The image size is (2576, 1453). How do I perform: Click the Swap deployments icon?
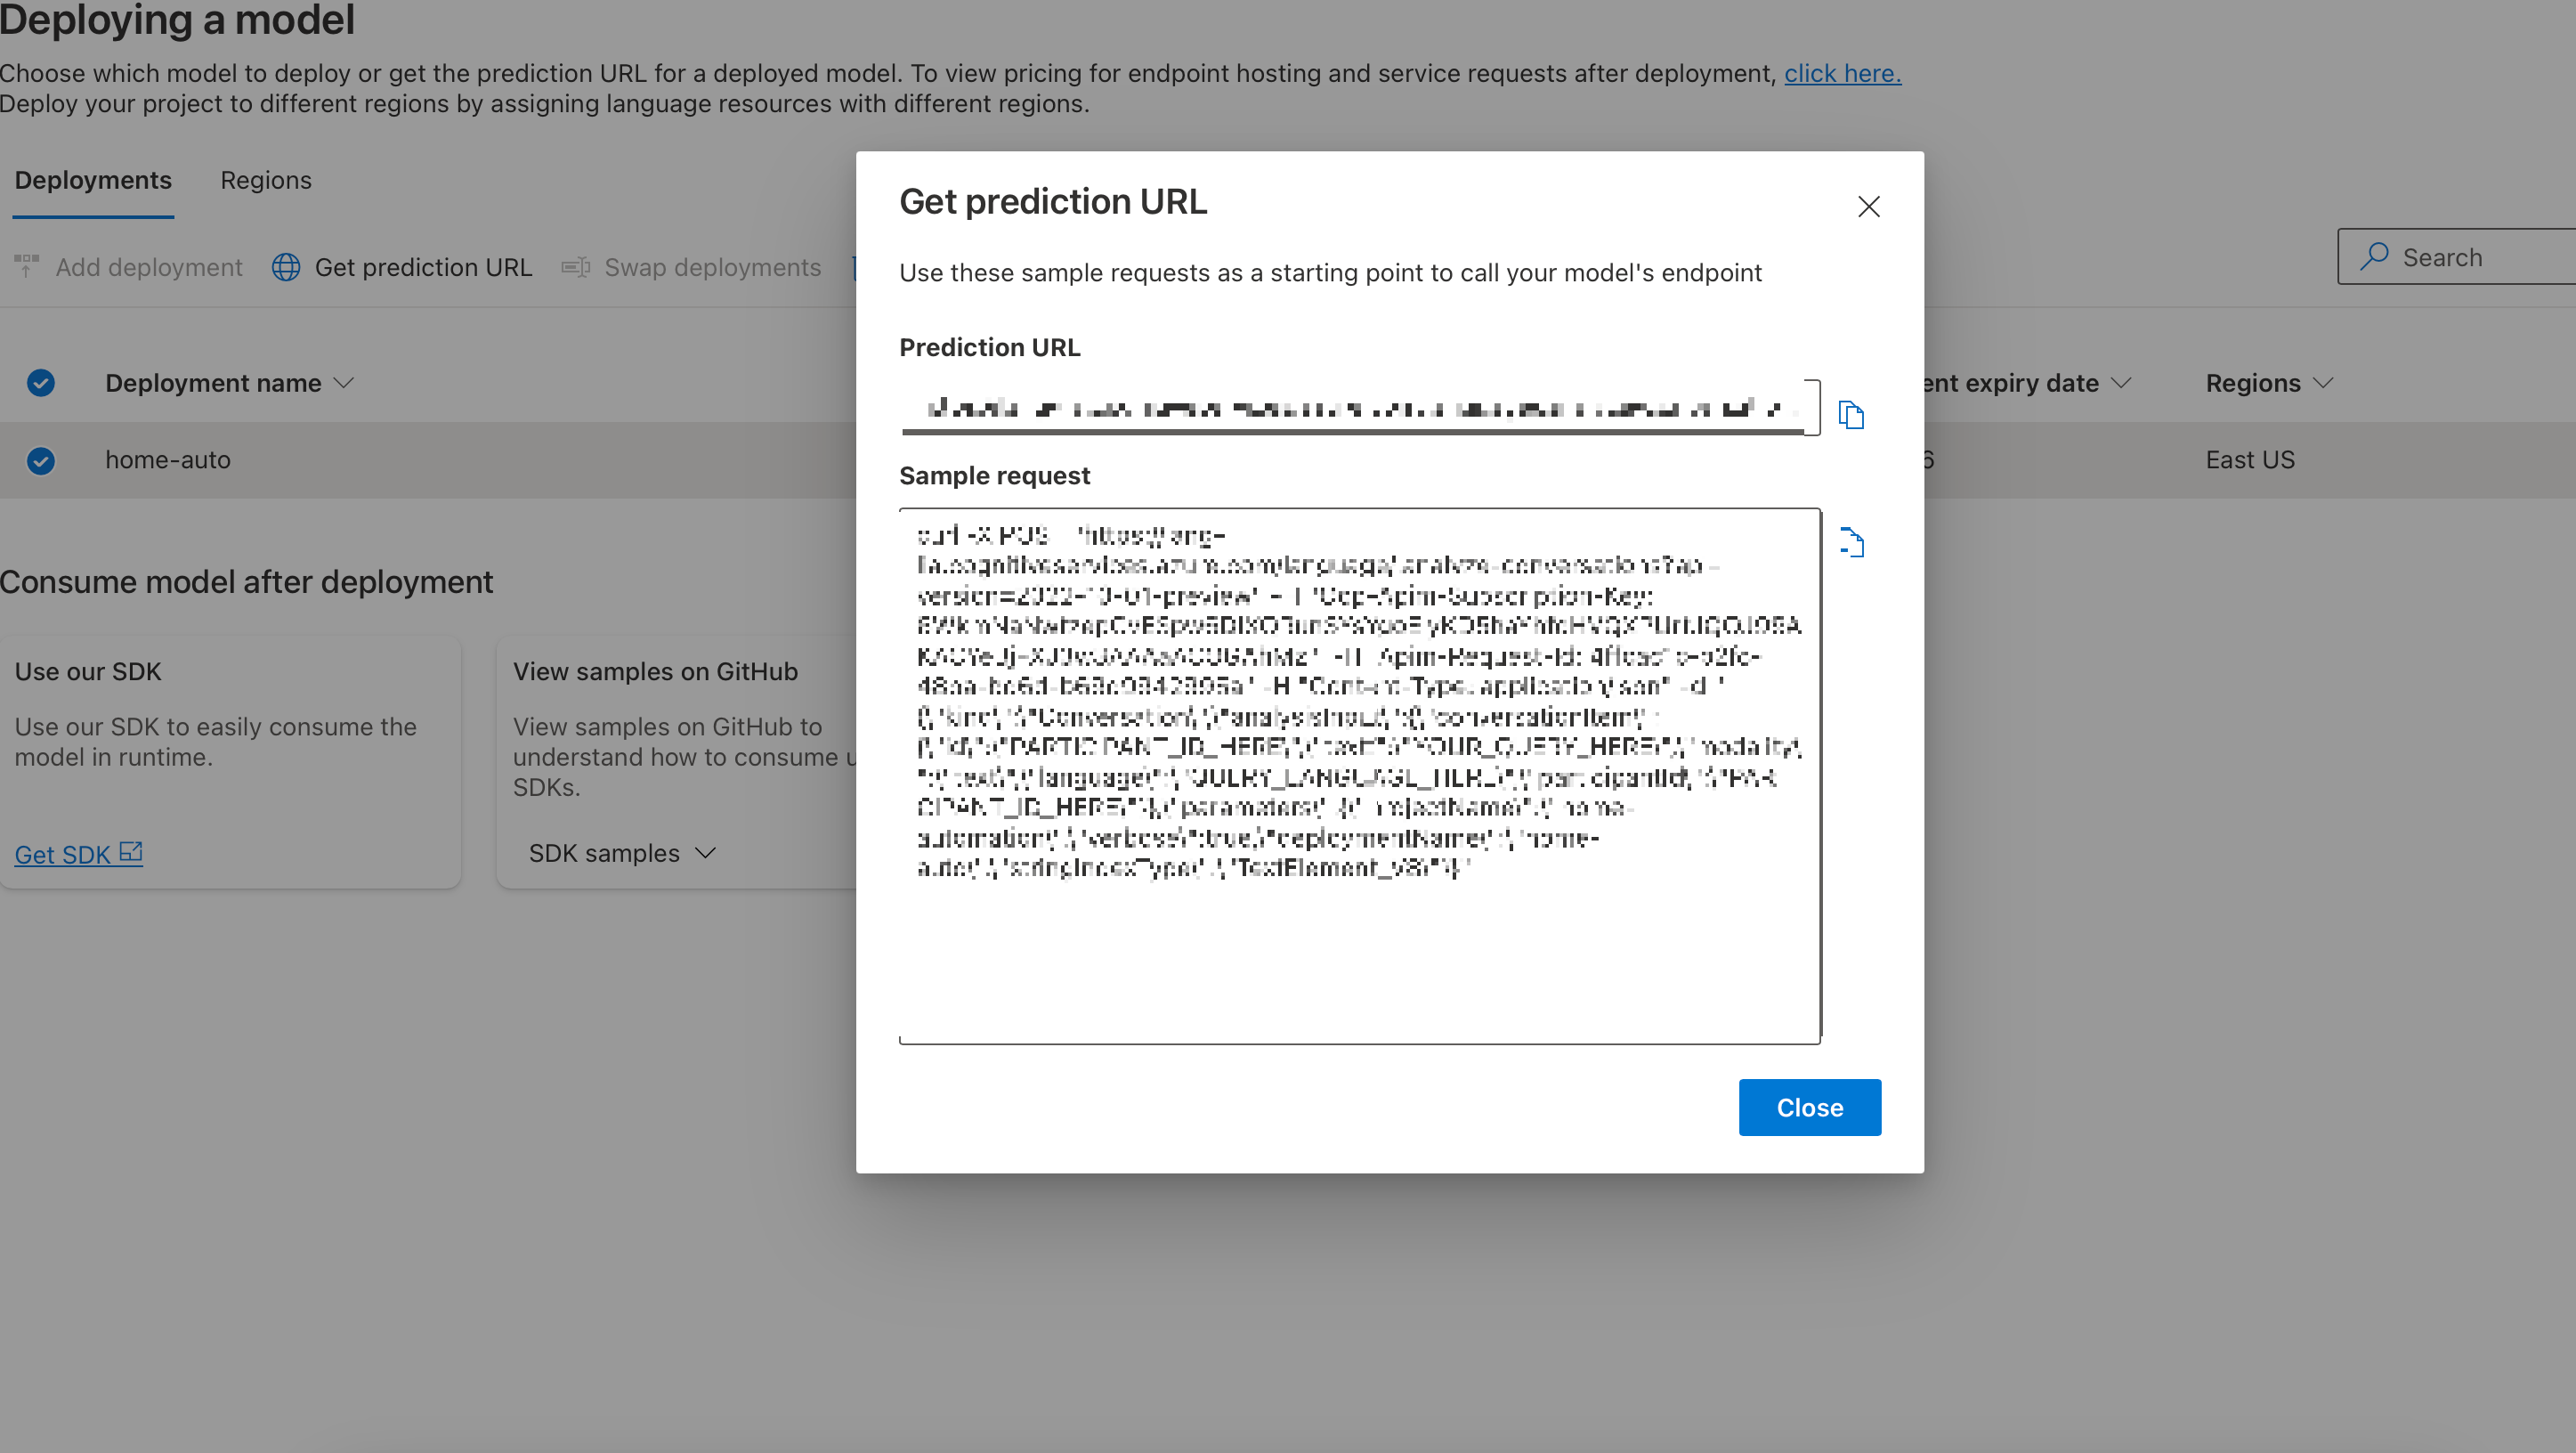[575, 267]
